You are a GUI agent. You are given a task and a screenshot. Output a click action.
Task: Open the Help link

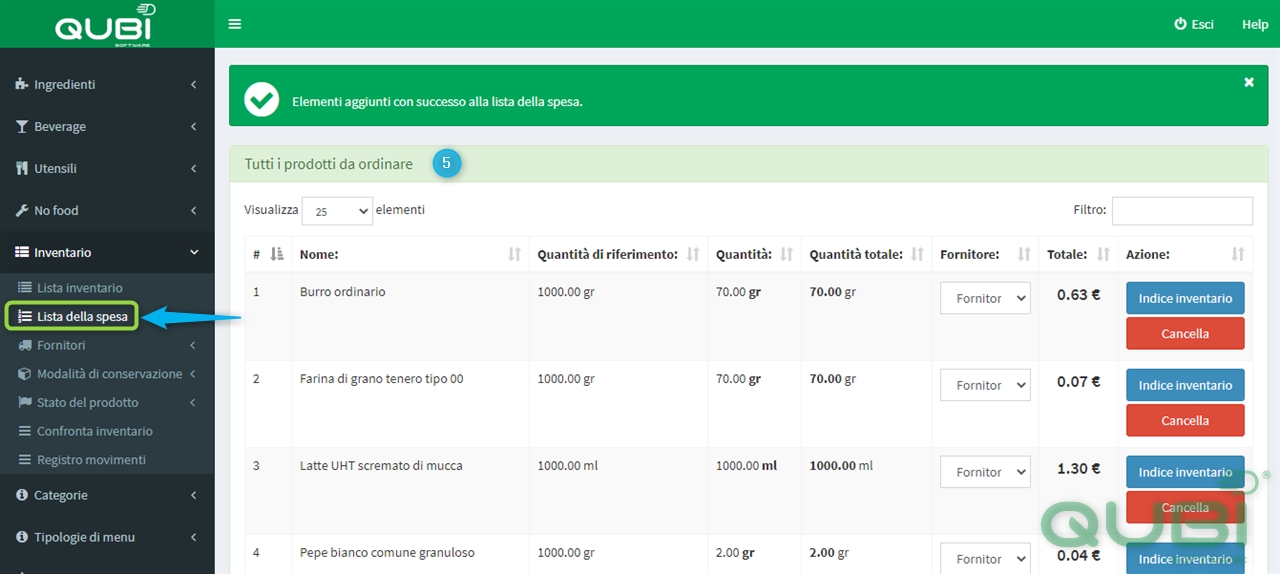[x=1255, y=24]
